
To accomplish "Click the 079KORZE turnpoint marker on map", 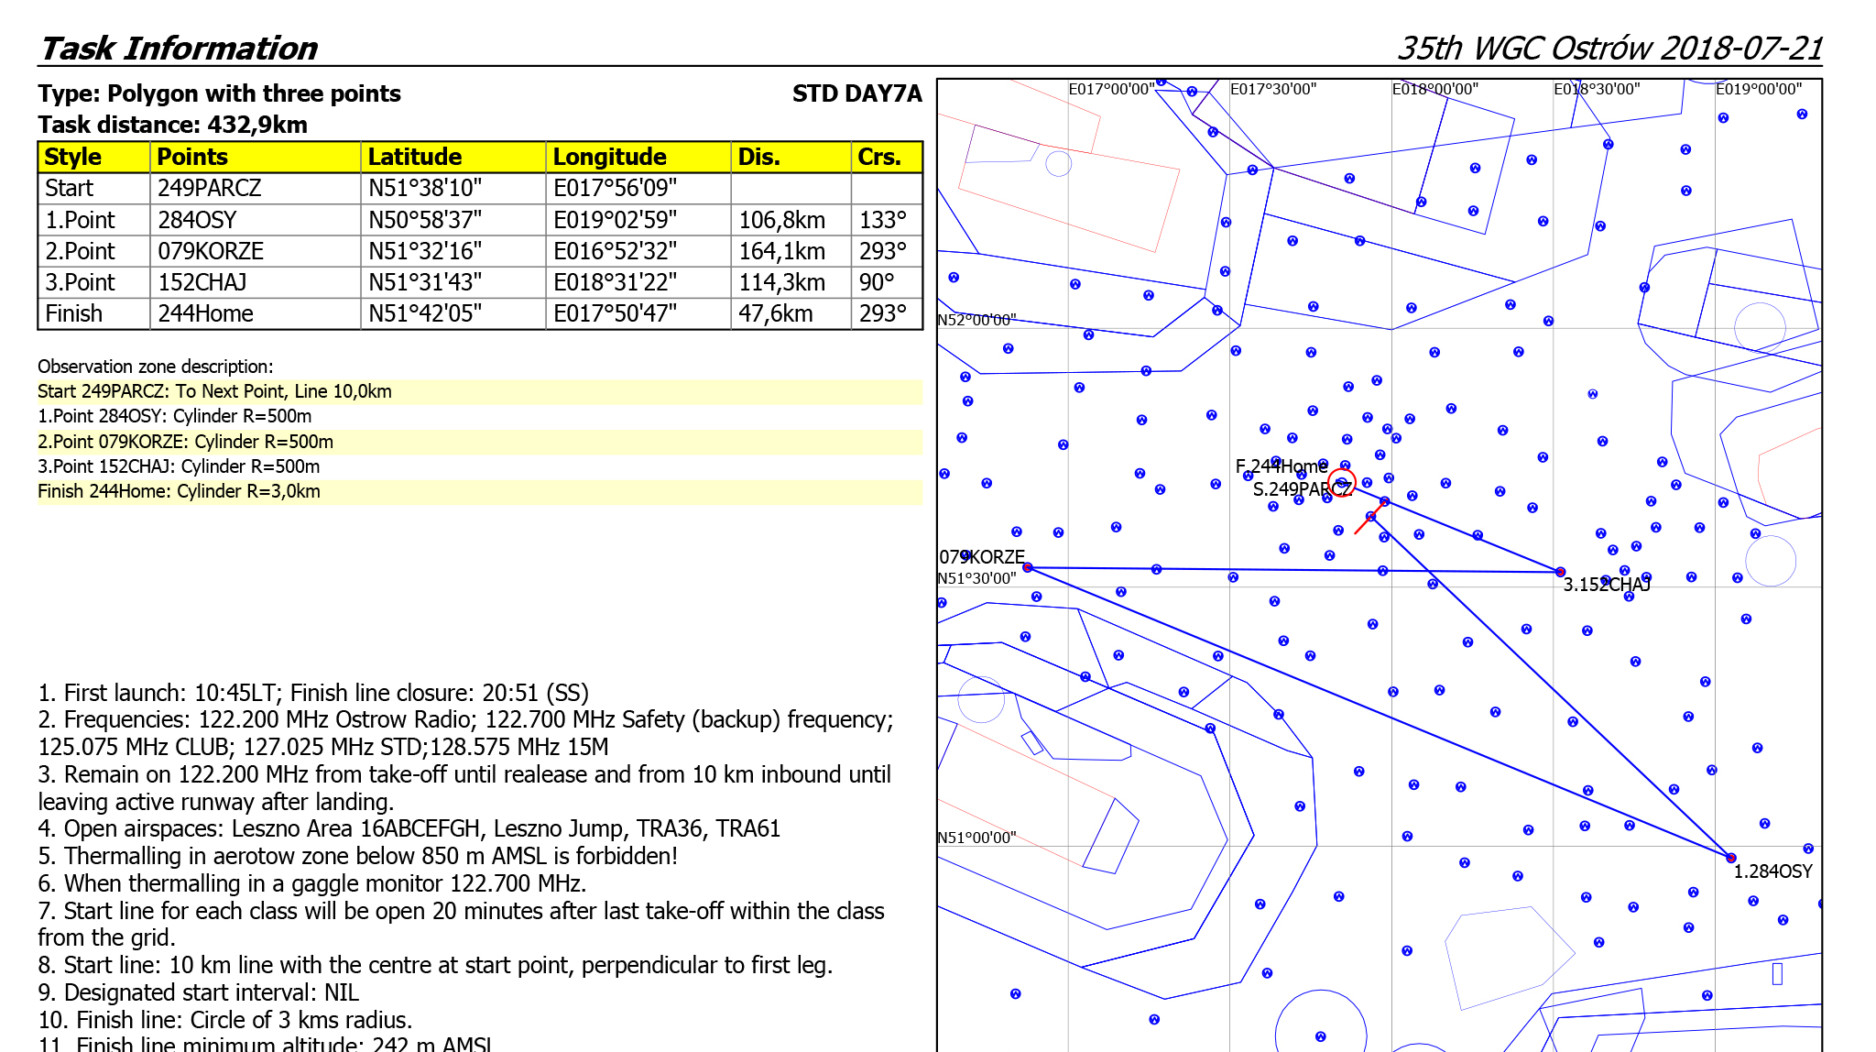I will (x=1028, y=568).
